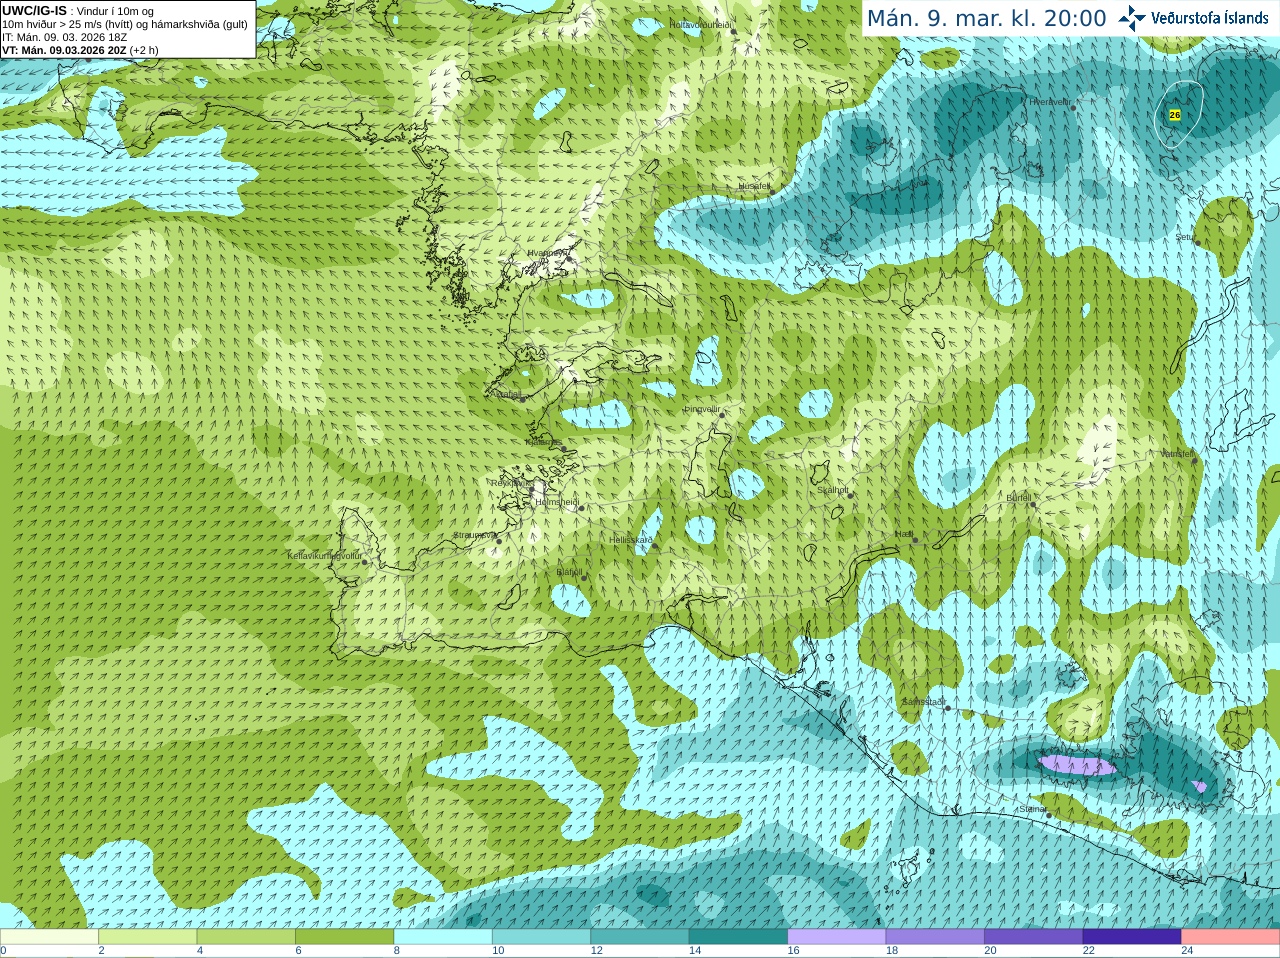This screenshot has height=958, width=1280.
Task: Click the Þingvellir station label
Action: click(x=702, y=408)
